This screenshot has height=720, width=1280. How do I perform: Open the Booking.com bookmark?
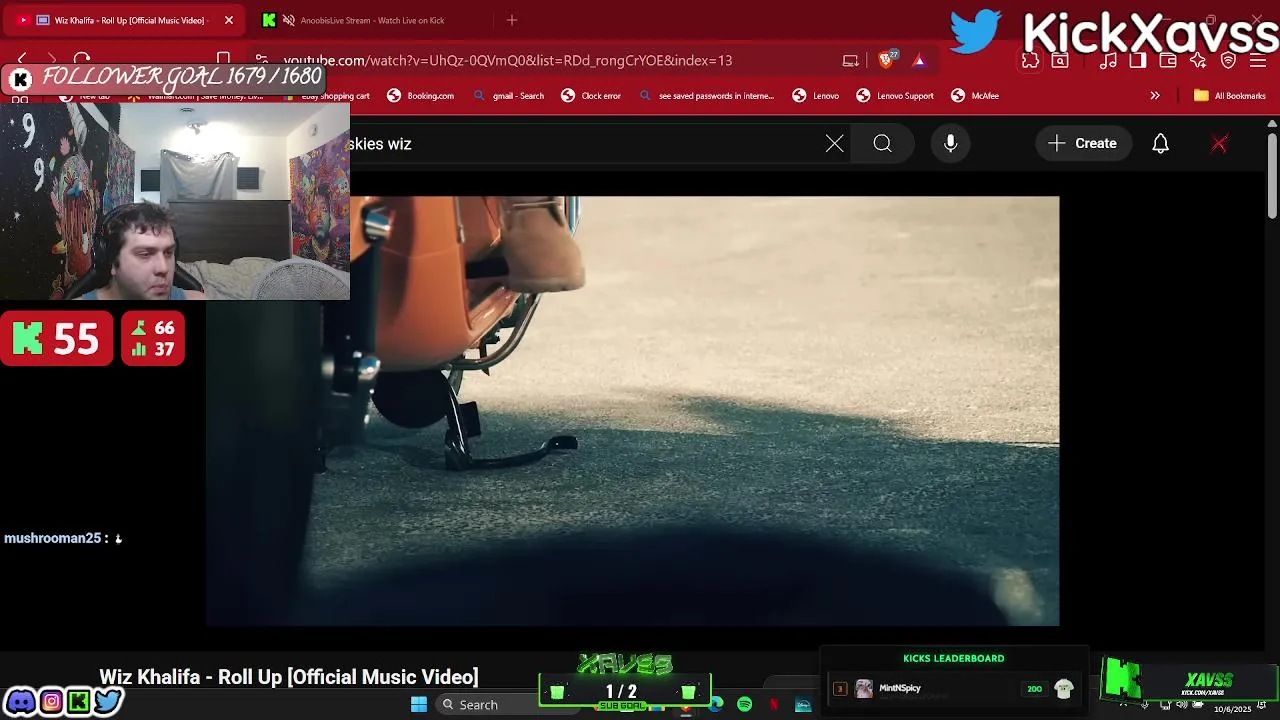coord(420,96)
